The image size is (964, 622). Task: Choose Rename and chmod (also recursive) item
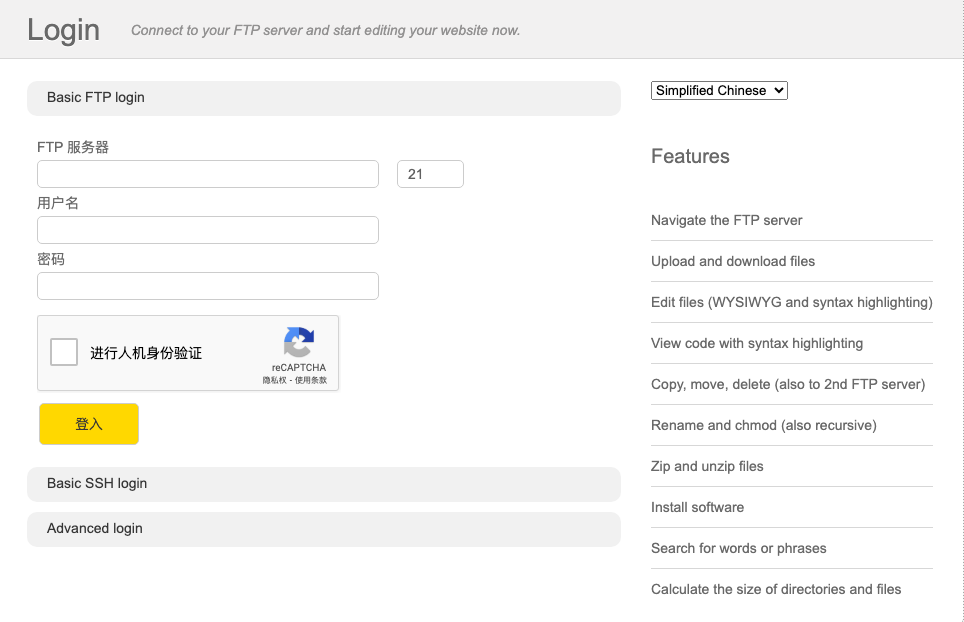tap(764, 425)
